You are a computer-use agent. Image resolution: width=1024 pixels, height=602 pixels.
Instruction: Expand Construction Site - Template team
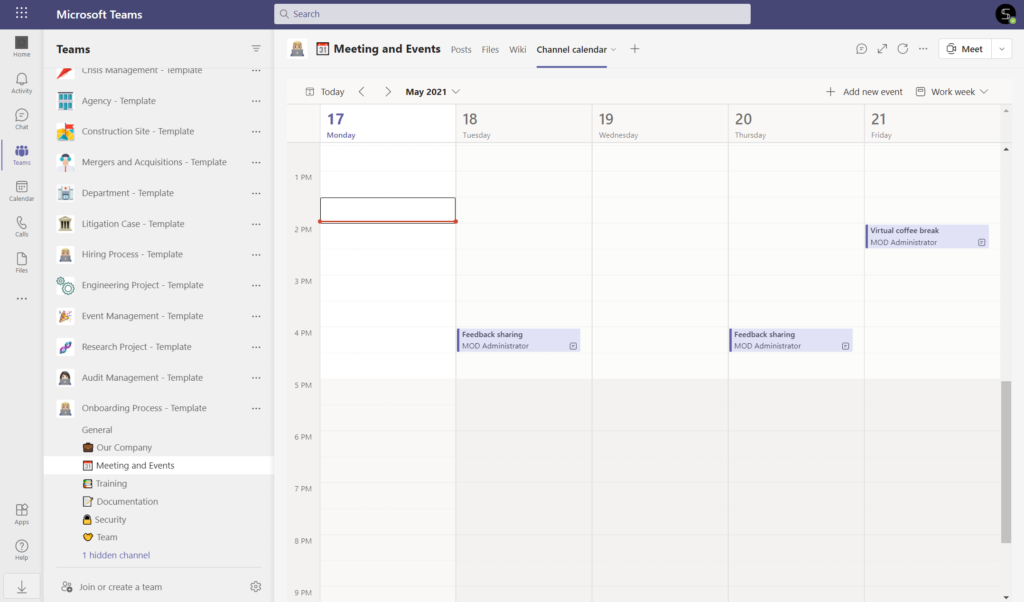pyautogui.click(x=138, y=131)
